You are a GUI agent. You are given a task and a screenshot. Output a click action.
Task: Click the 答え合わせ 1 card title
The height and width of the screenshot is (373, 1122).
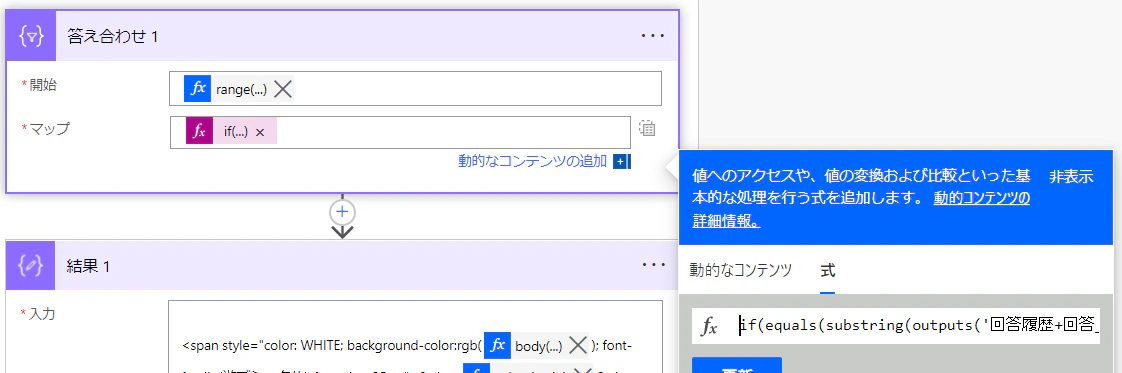pyautogui.click(x=112, y=37)
